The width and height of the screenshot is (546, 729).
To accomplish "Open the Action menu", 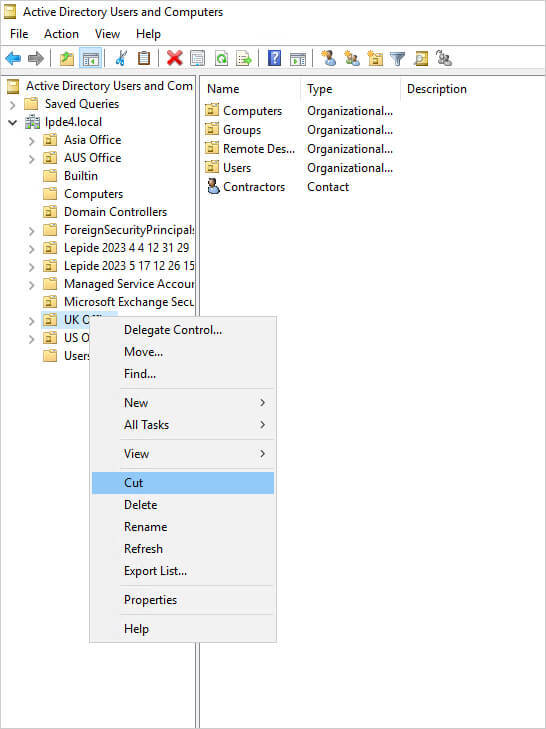I will 61,34.
